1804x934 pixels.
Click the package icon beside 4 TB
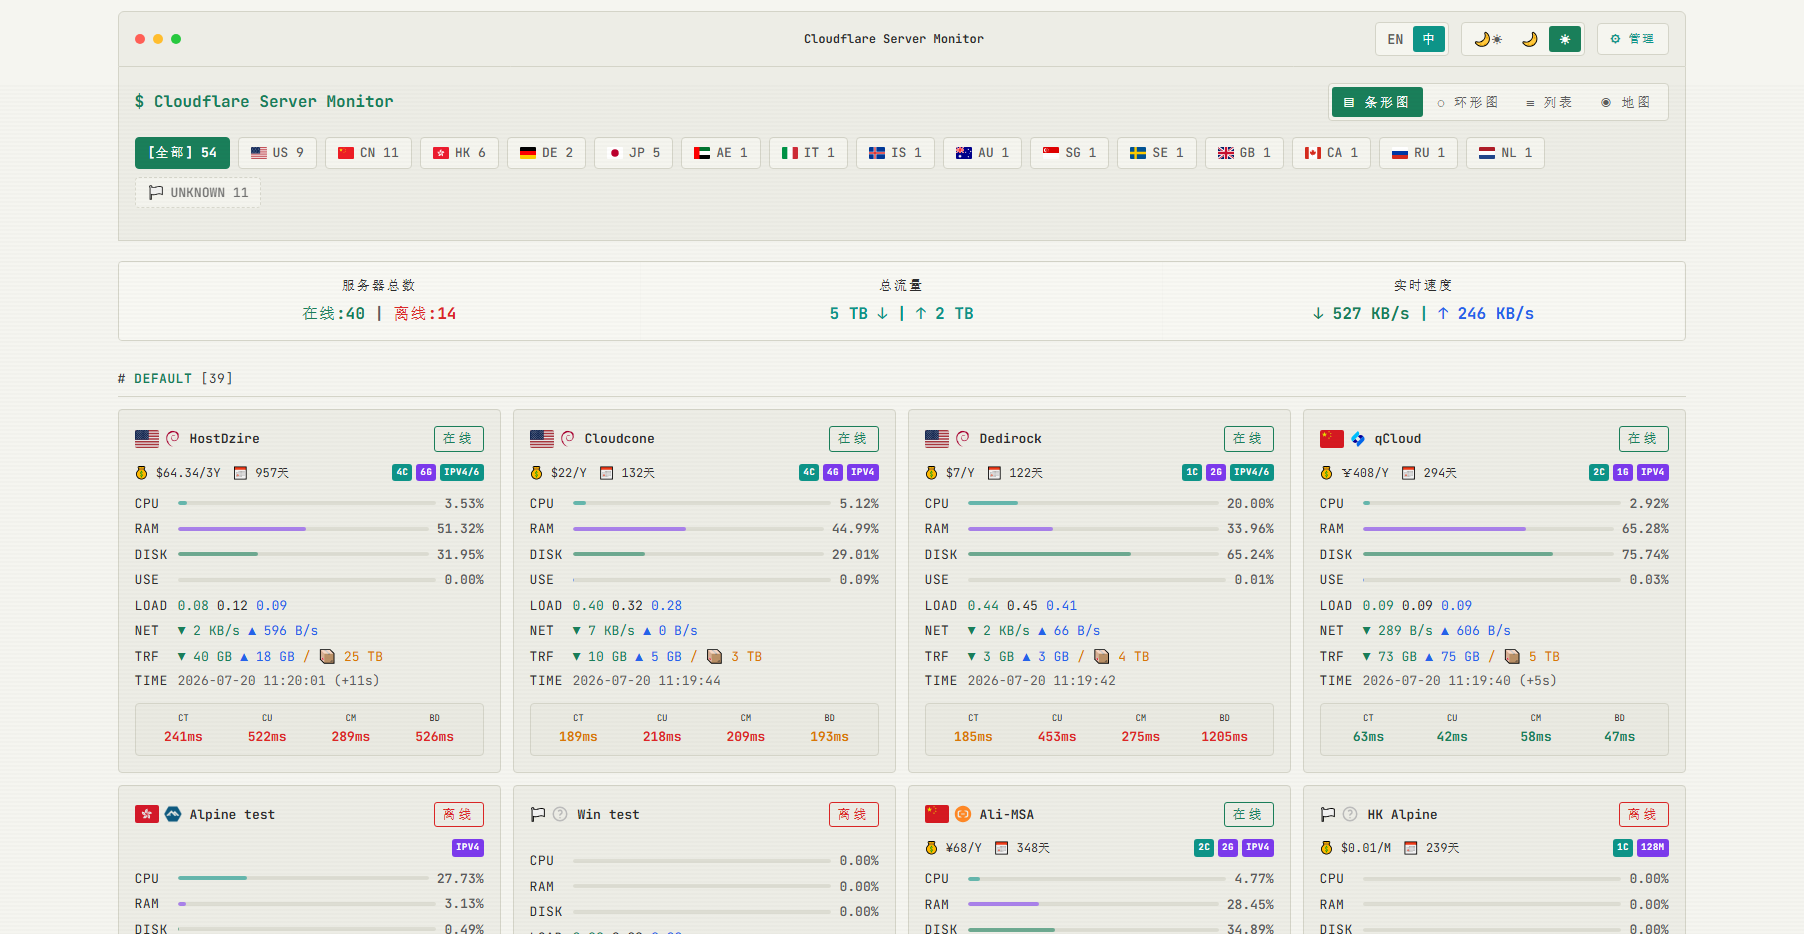point(1101,656)
